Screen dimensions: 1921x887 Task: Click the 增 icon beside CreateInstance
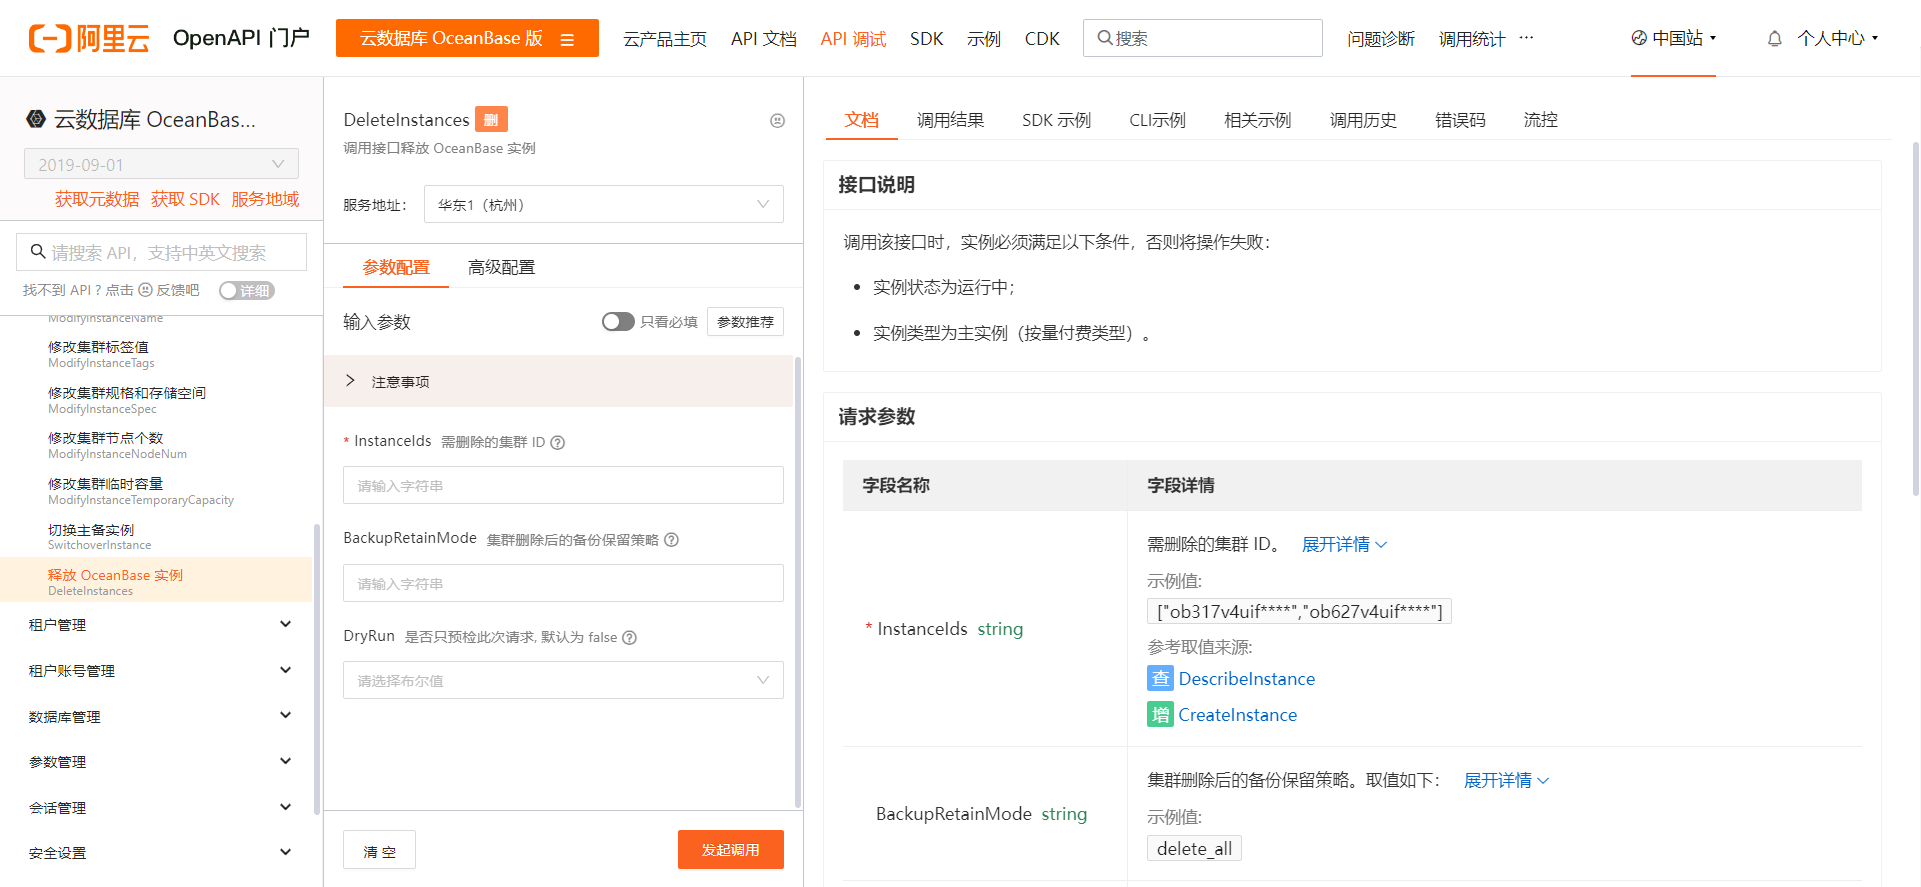1160,714
